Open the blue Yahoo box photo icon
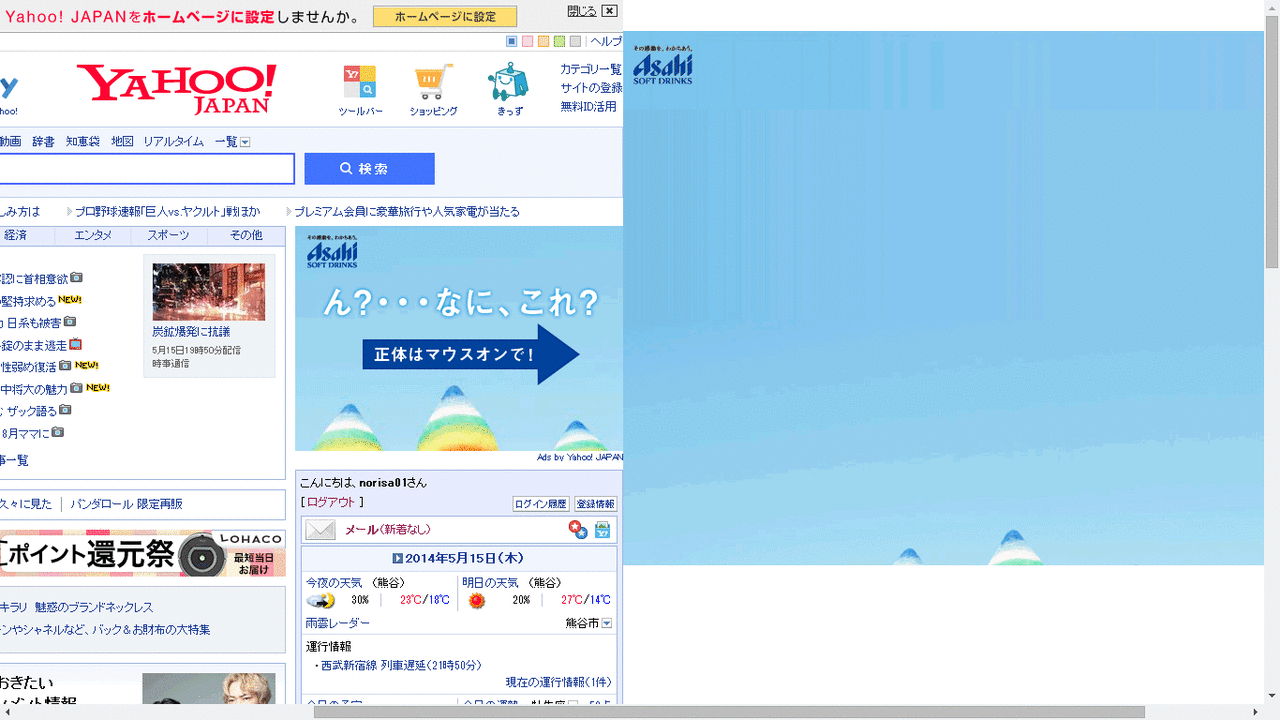1280x720 pixels. click(603, 530)
